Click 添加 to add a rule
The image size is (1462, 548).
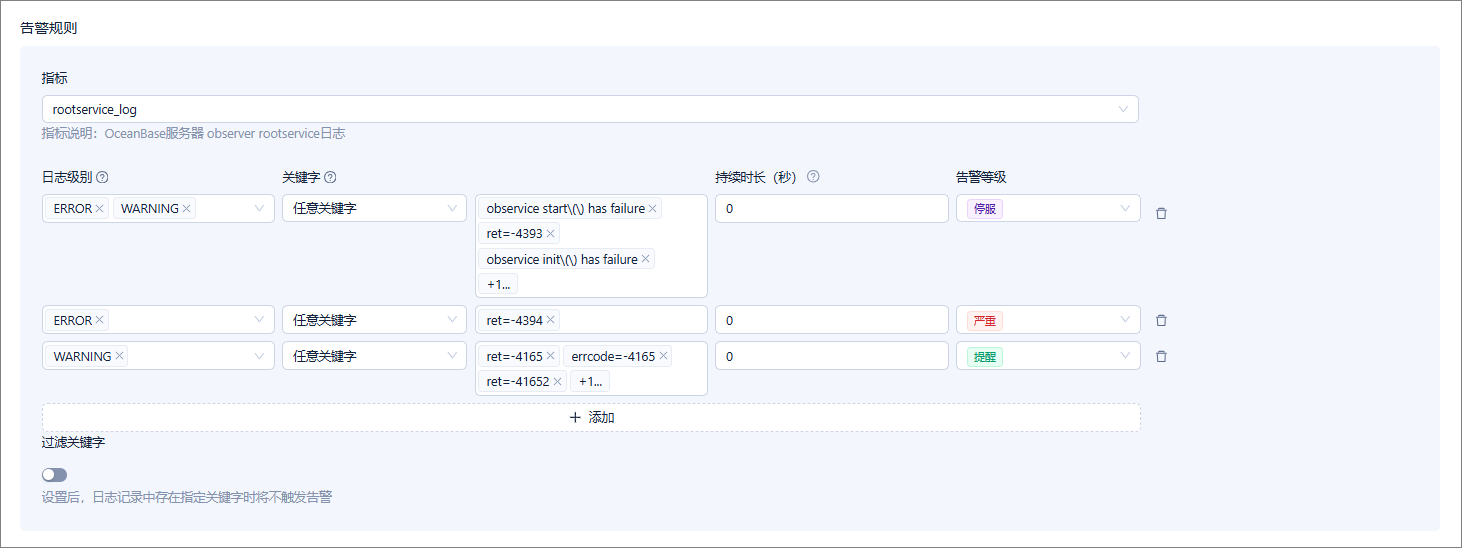(x=591, y=417)
